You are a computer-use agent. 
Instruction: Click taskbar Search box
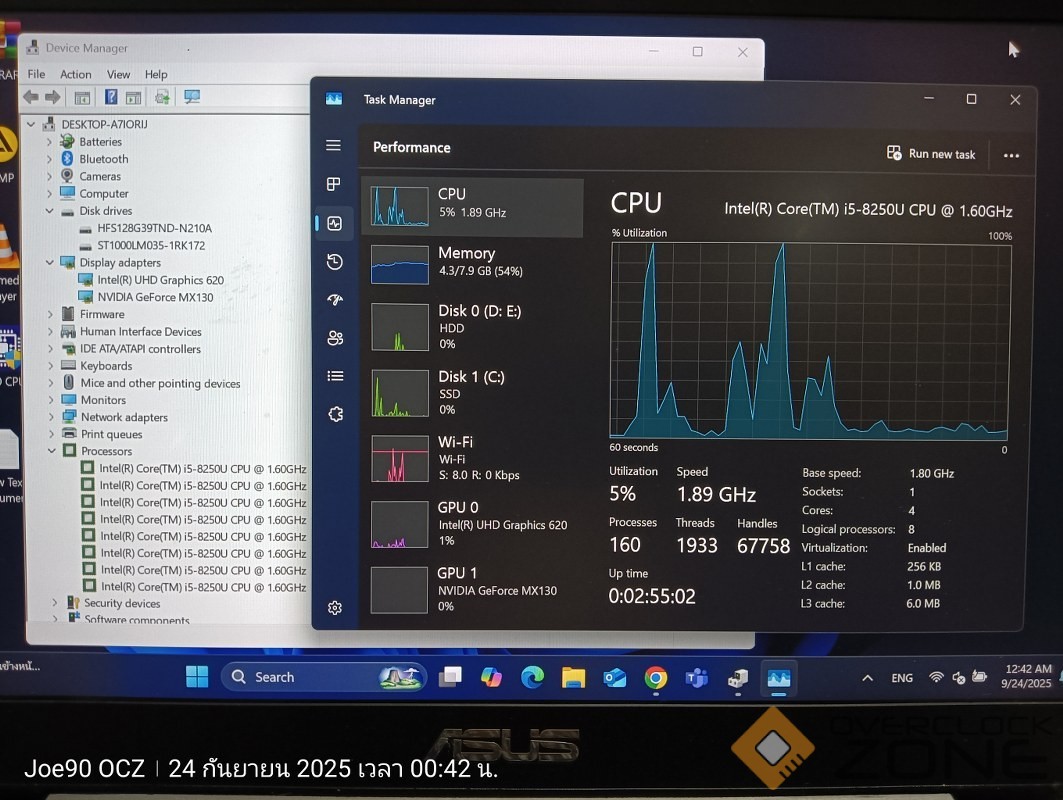click(323, 677)
